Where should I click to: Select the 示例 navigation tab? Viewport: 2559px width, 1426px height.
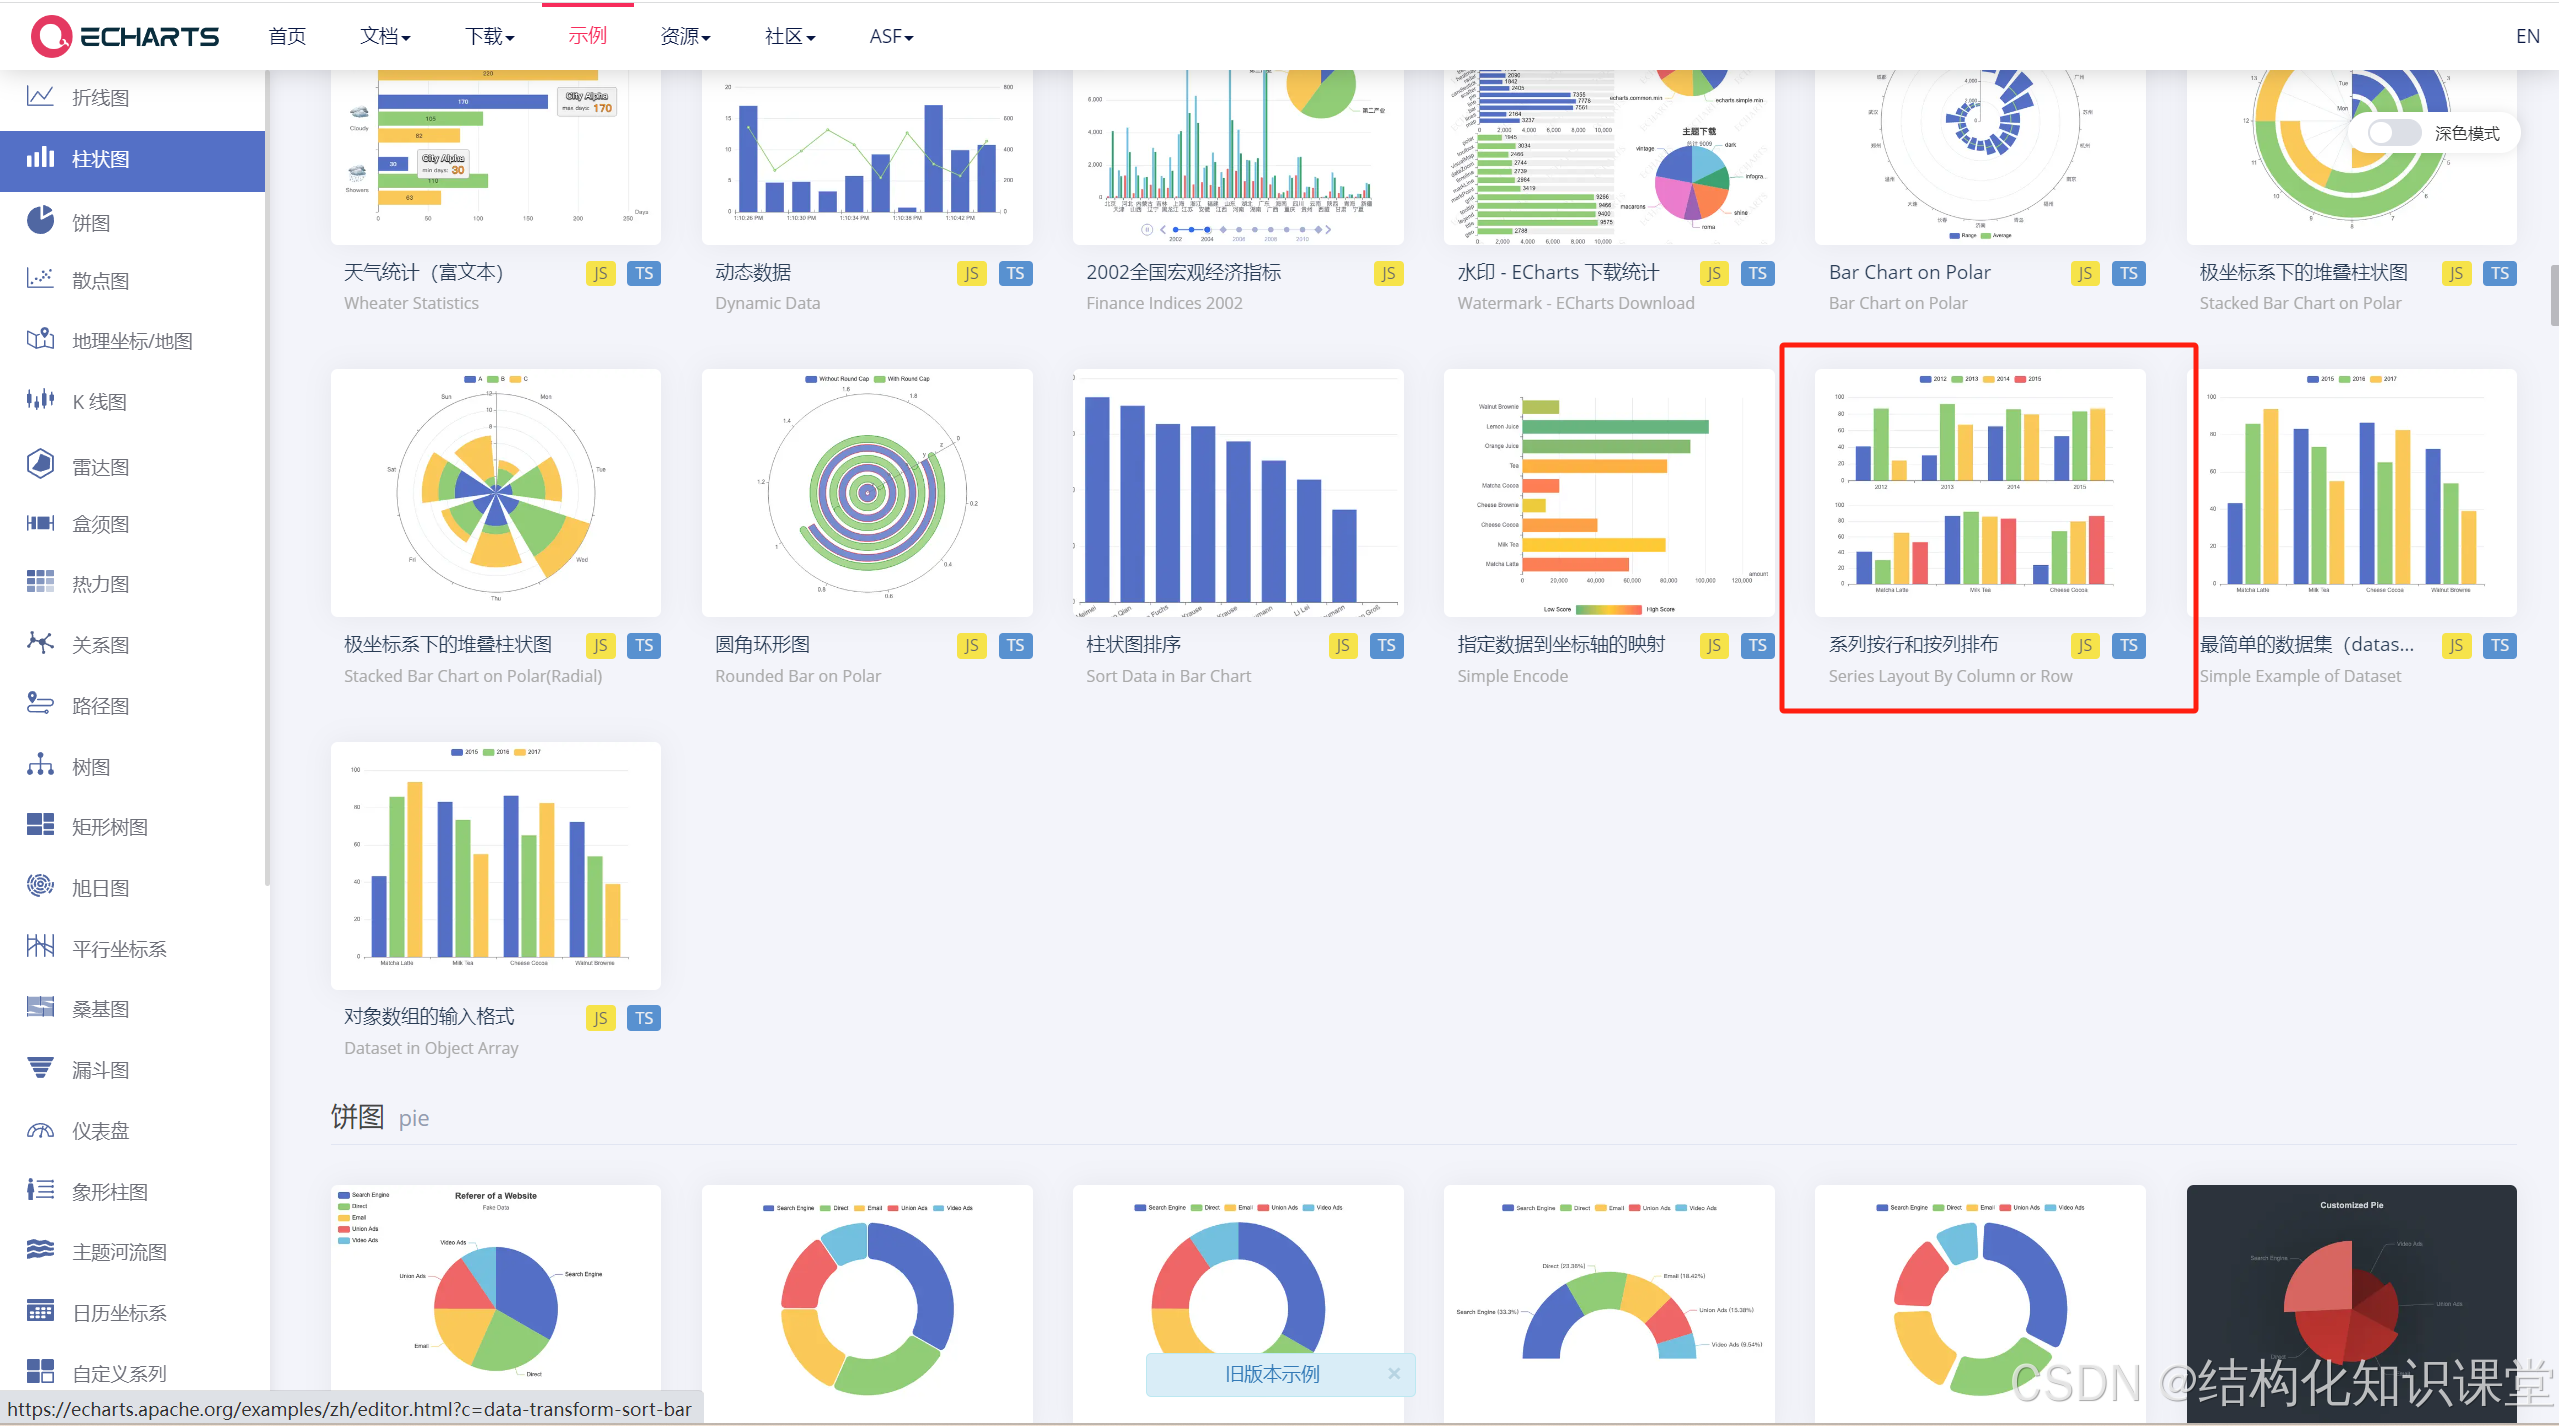pos(587,37)
